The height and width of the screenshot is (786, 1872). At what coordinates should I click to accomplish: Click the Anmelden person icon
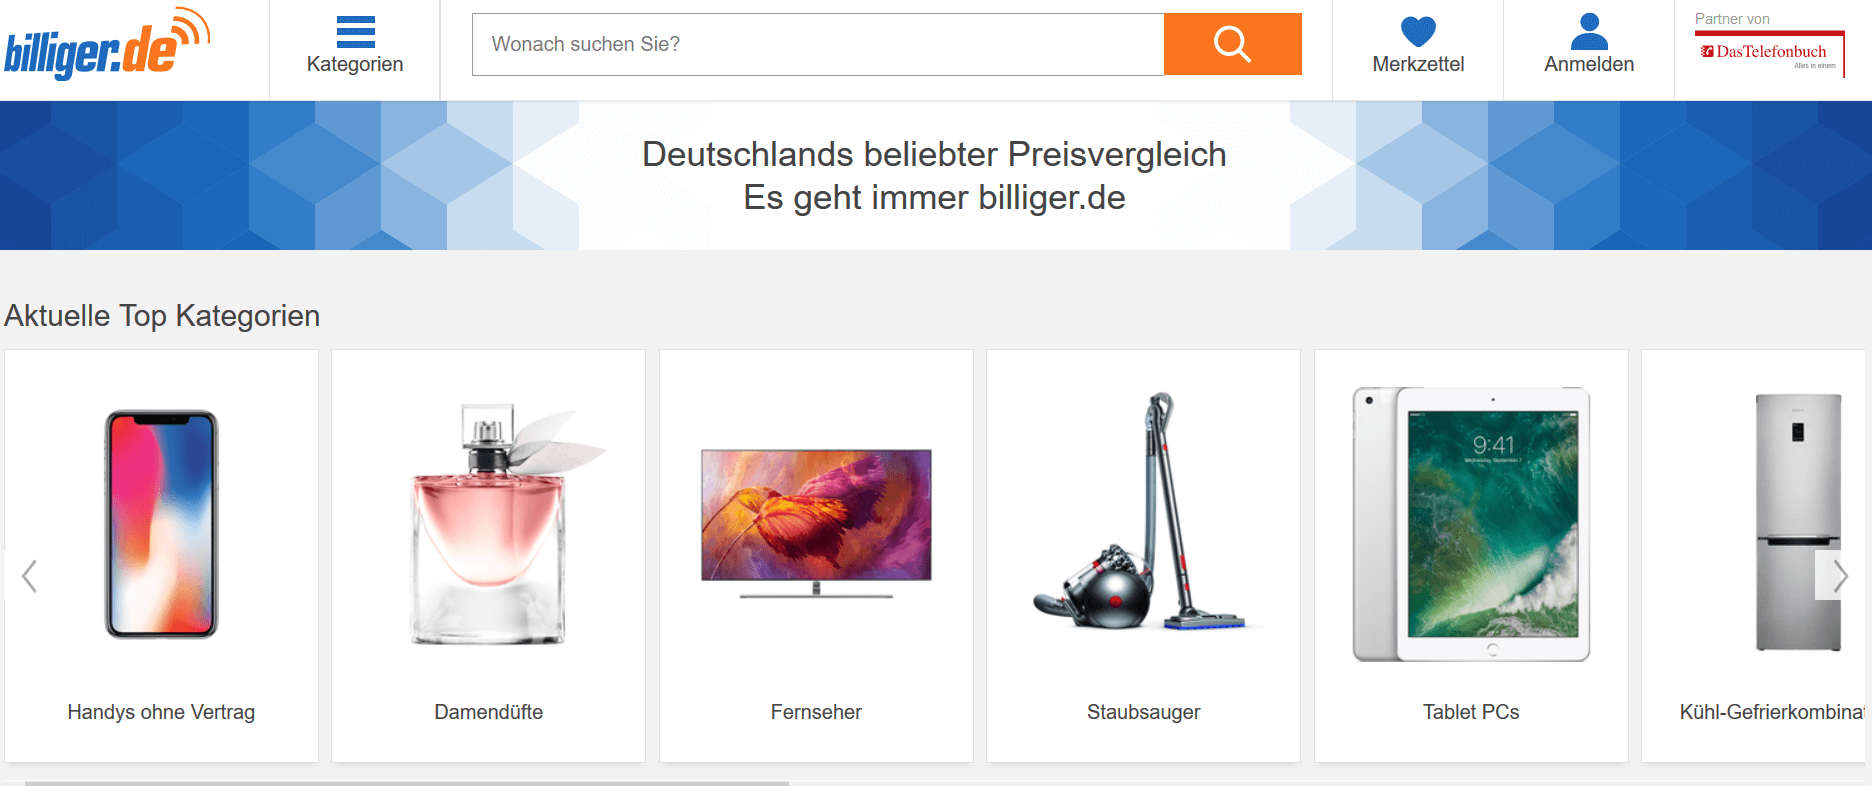tap(1589, 32)
